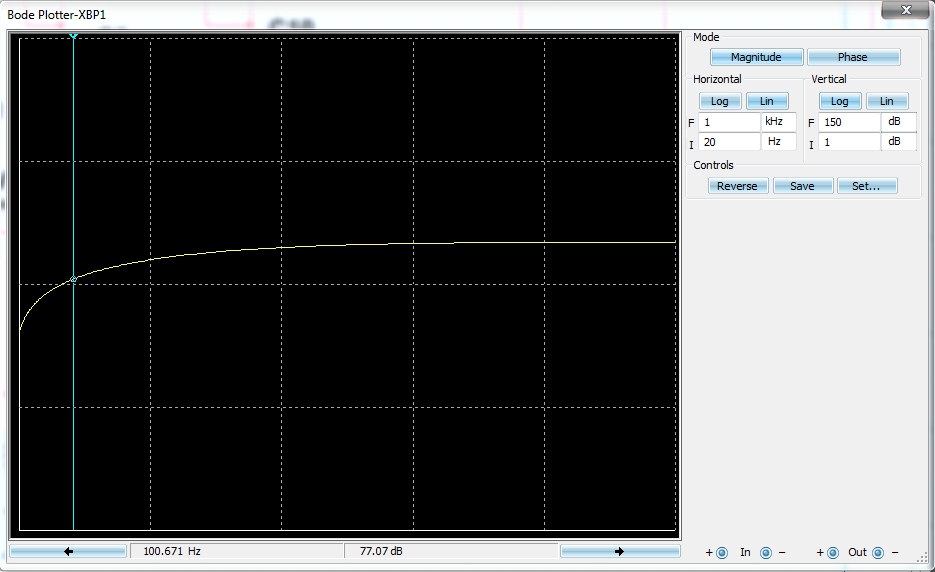Click the In positive terminal
The width and height of the screenshot is (935, 572).
pyautogui.click(x=722, y=553)
